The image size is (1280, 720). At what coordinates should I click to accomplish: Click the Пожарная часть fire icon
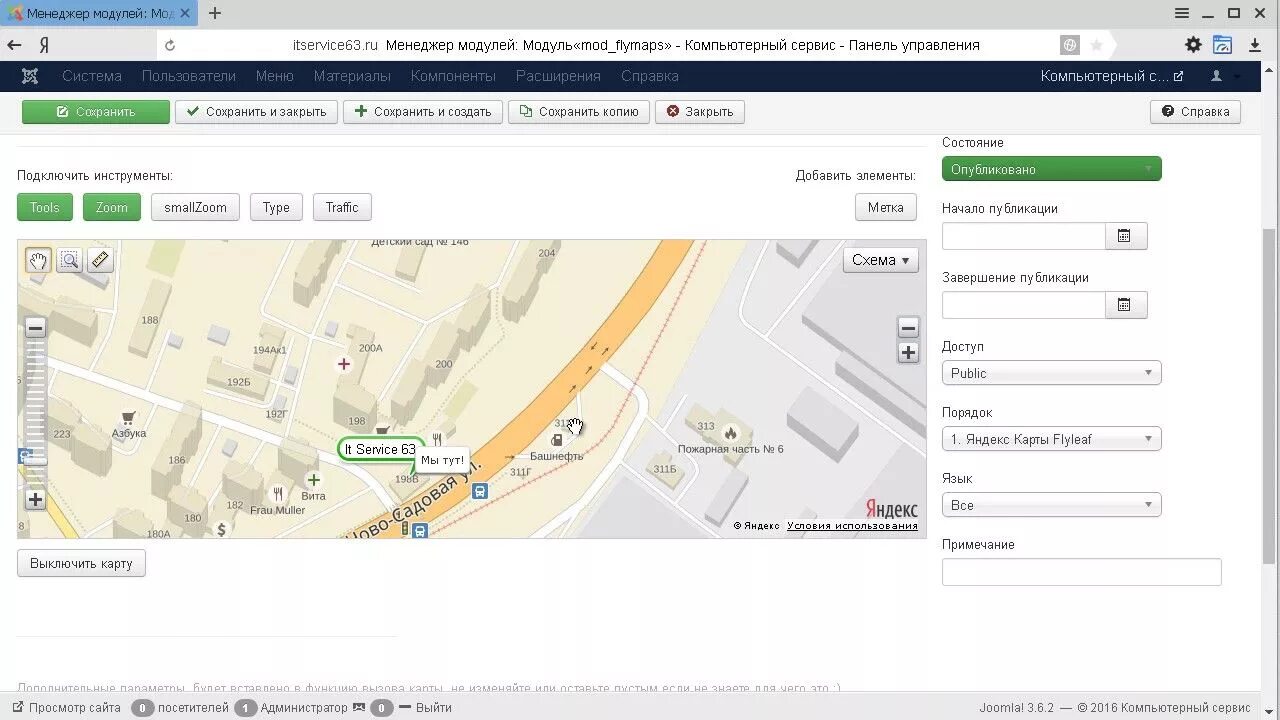point(730,433)
